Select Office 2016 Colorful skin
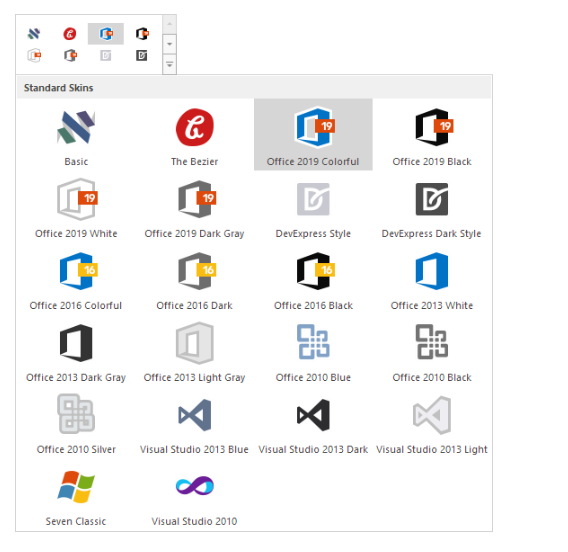The height and width of the screenshot is (552, 568). [x=76, y=279]
